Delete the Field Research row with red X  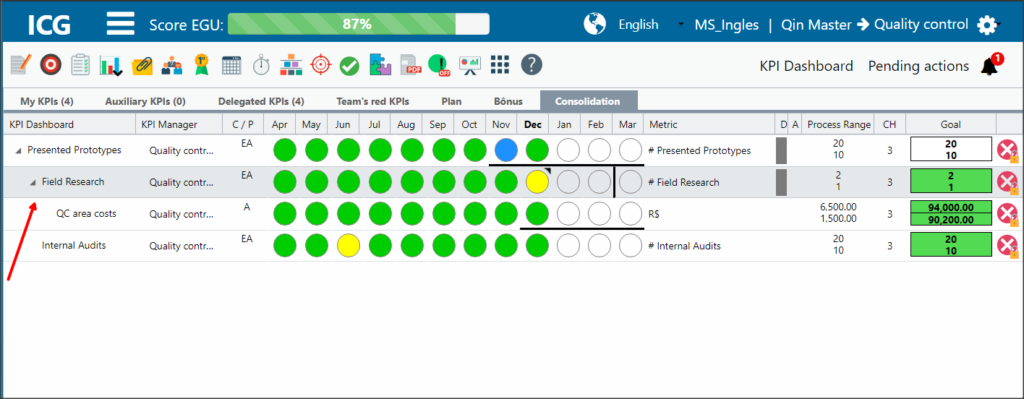(x=1008, y=182)
